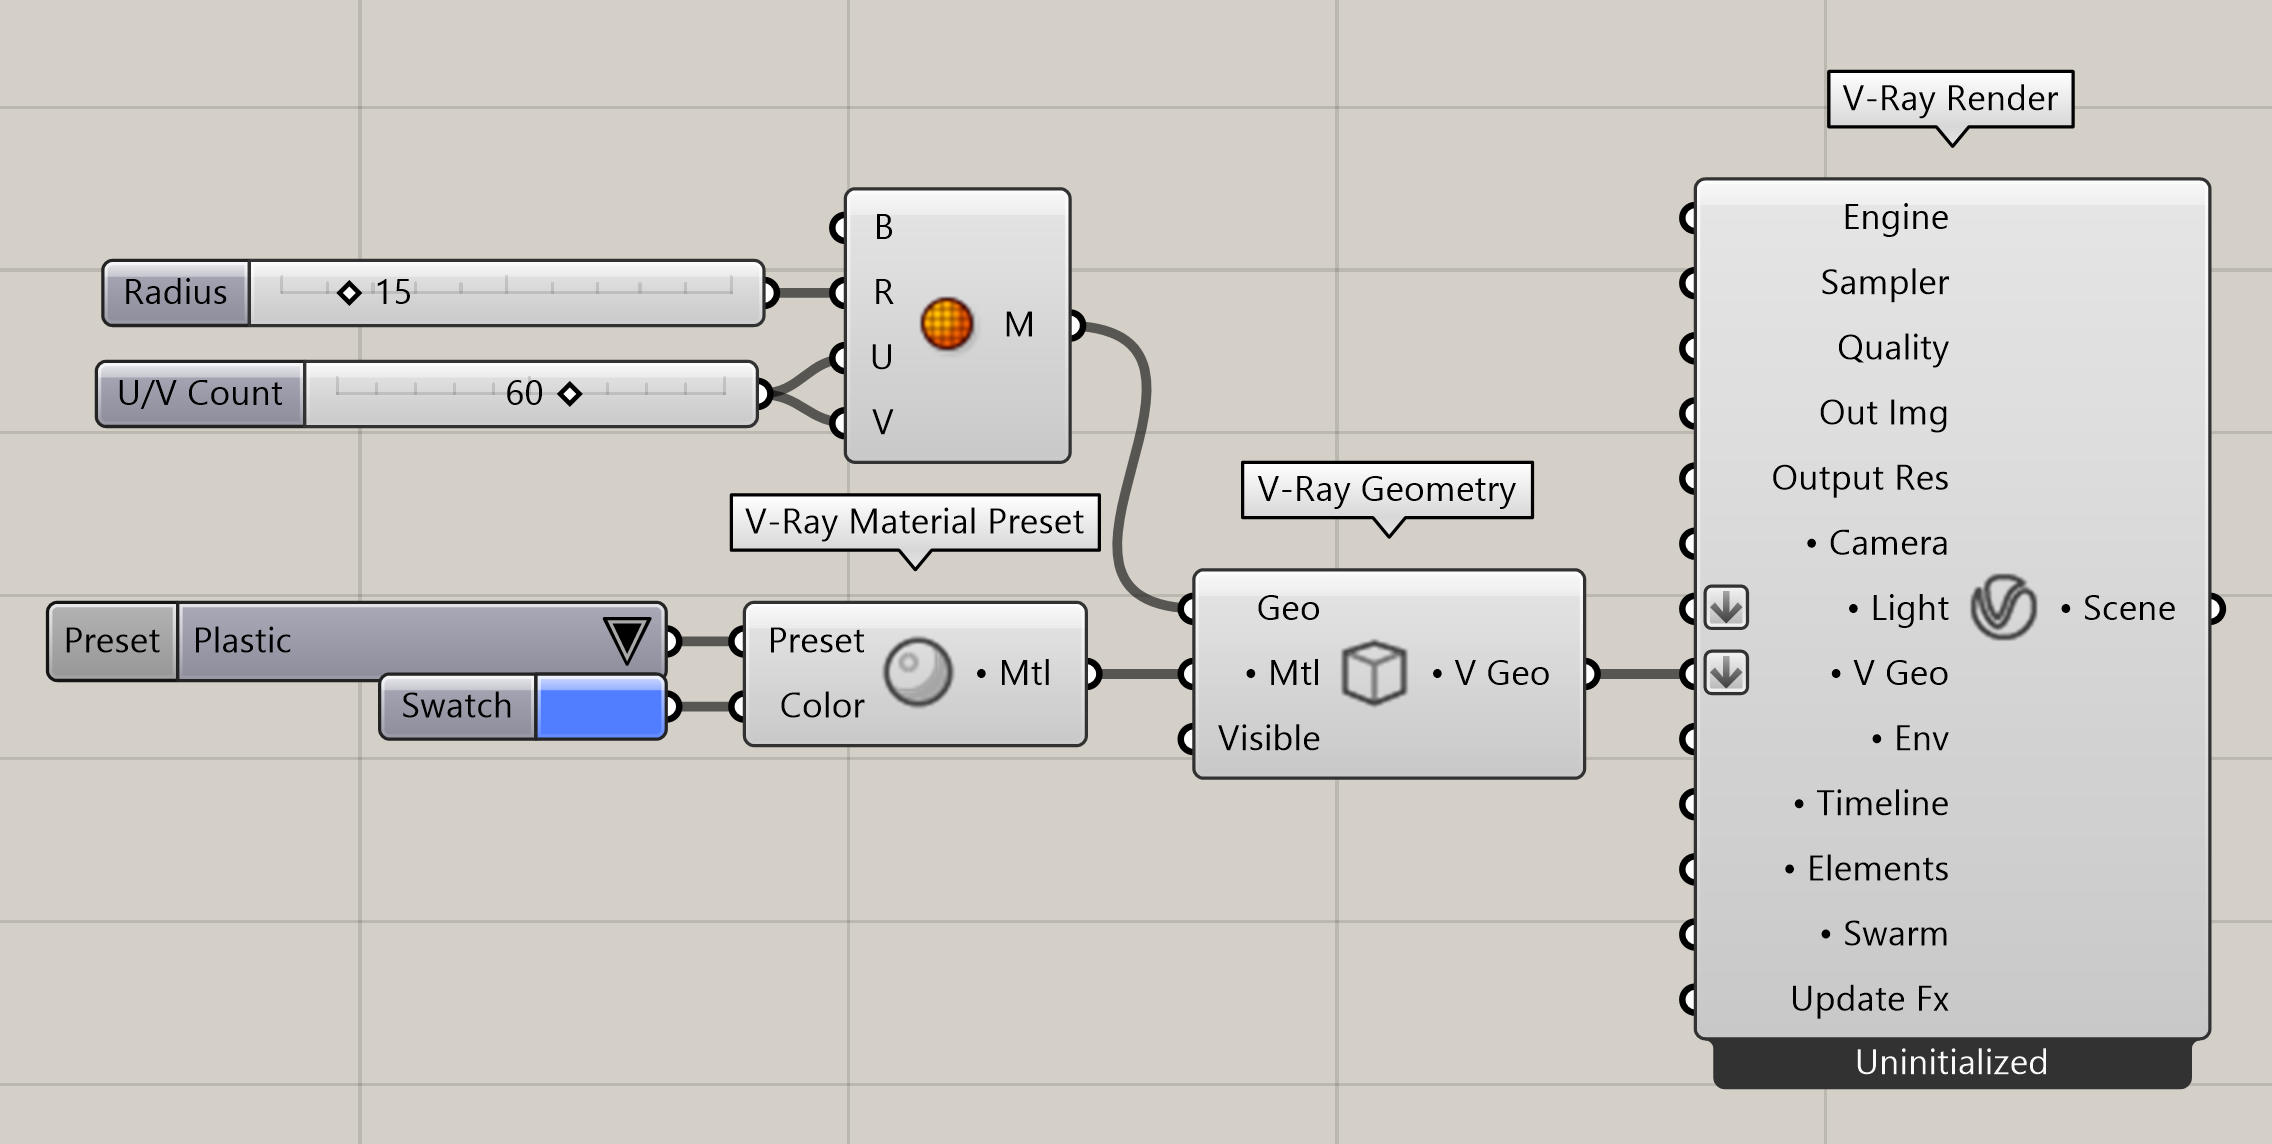The image size is (2272, 1144).
Task: Click the M output on mesh sphere component
Action: [x=1019, y=324]
